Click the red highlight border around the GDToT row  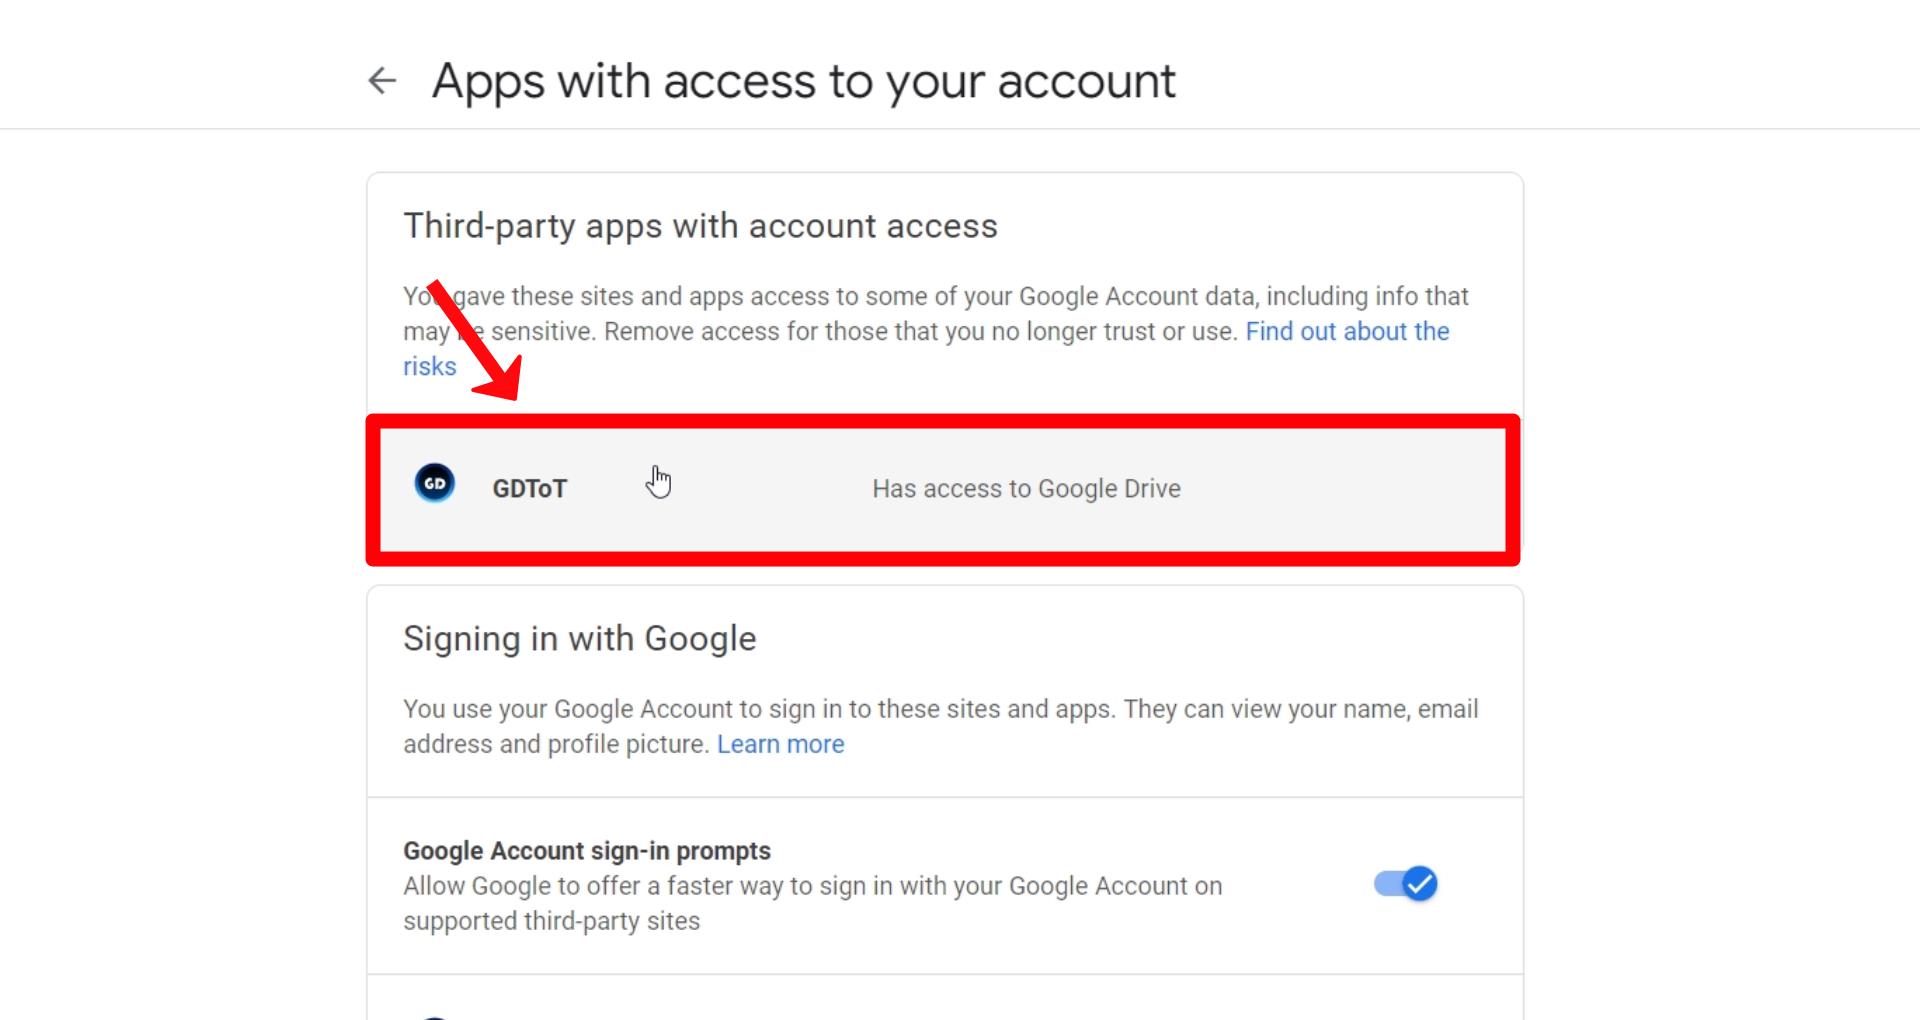click(943, 421)
